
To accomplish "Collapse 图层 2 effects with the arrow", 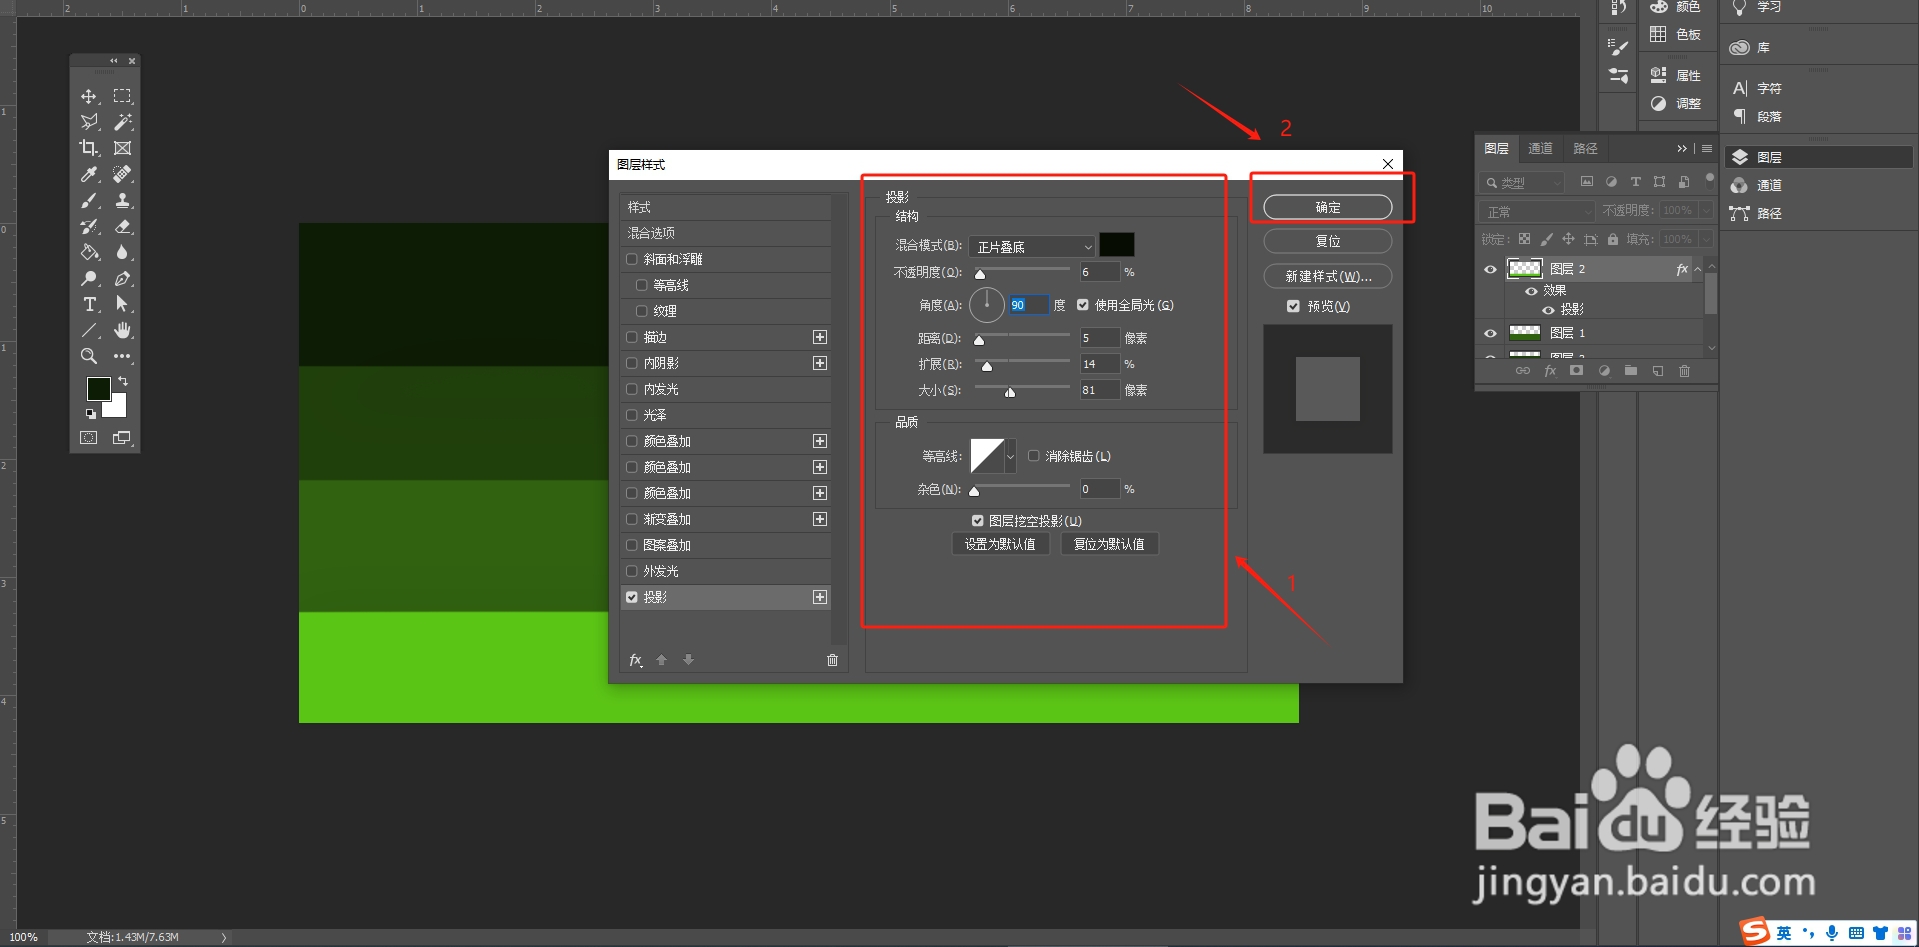I will tap(1698, 269).
